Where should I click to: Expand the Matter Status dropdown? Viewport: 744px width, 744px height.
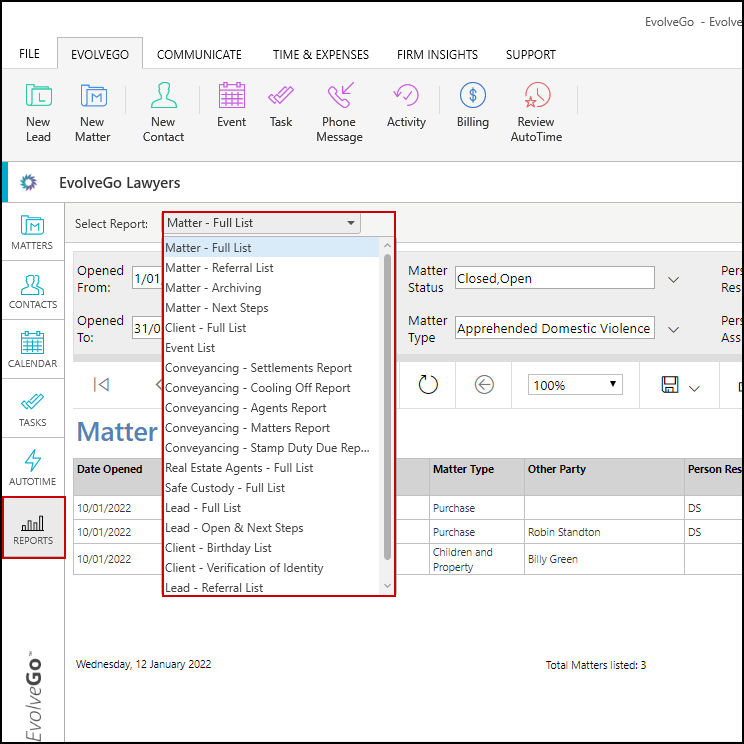point(673,279)
